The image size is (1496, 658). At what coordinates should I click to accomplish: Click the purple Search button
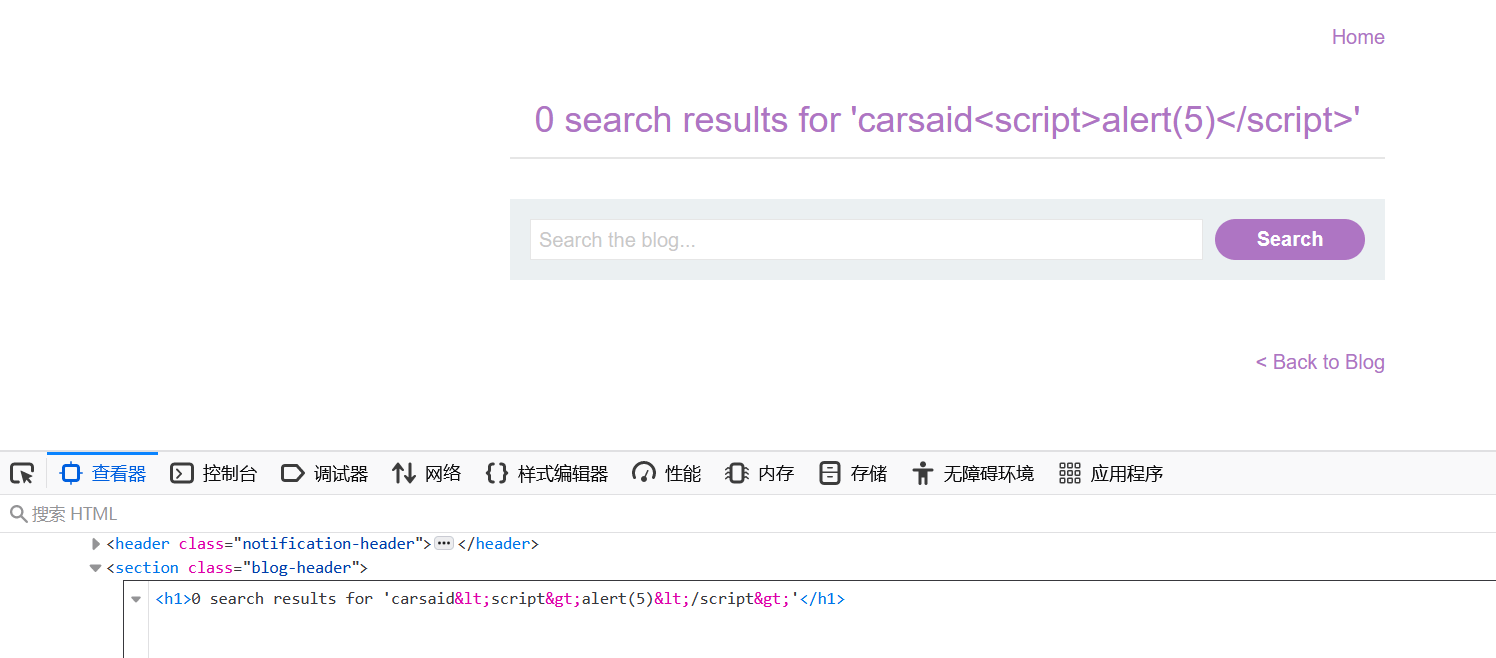pos(1289,240)
